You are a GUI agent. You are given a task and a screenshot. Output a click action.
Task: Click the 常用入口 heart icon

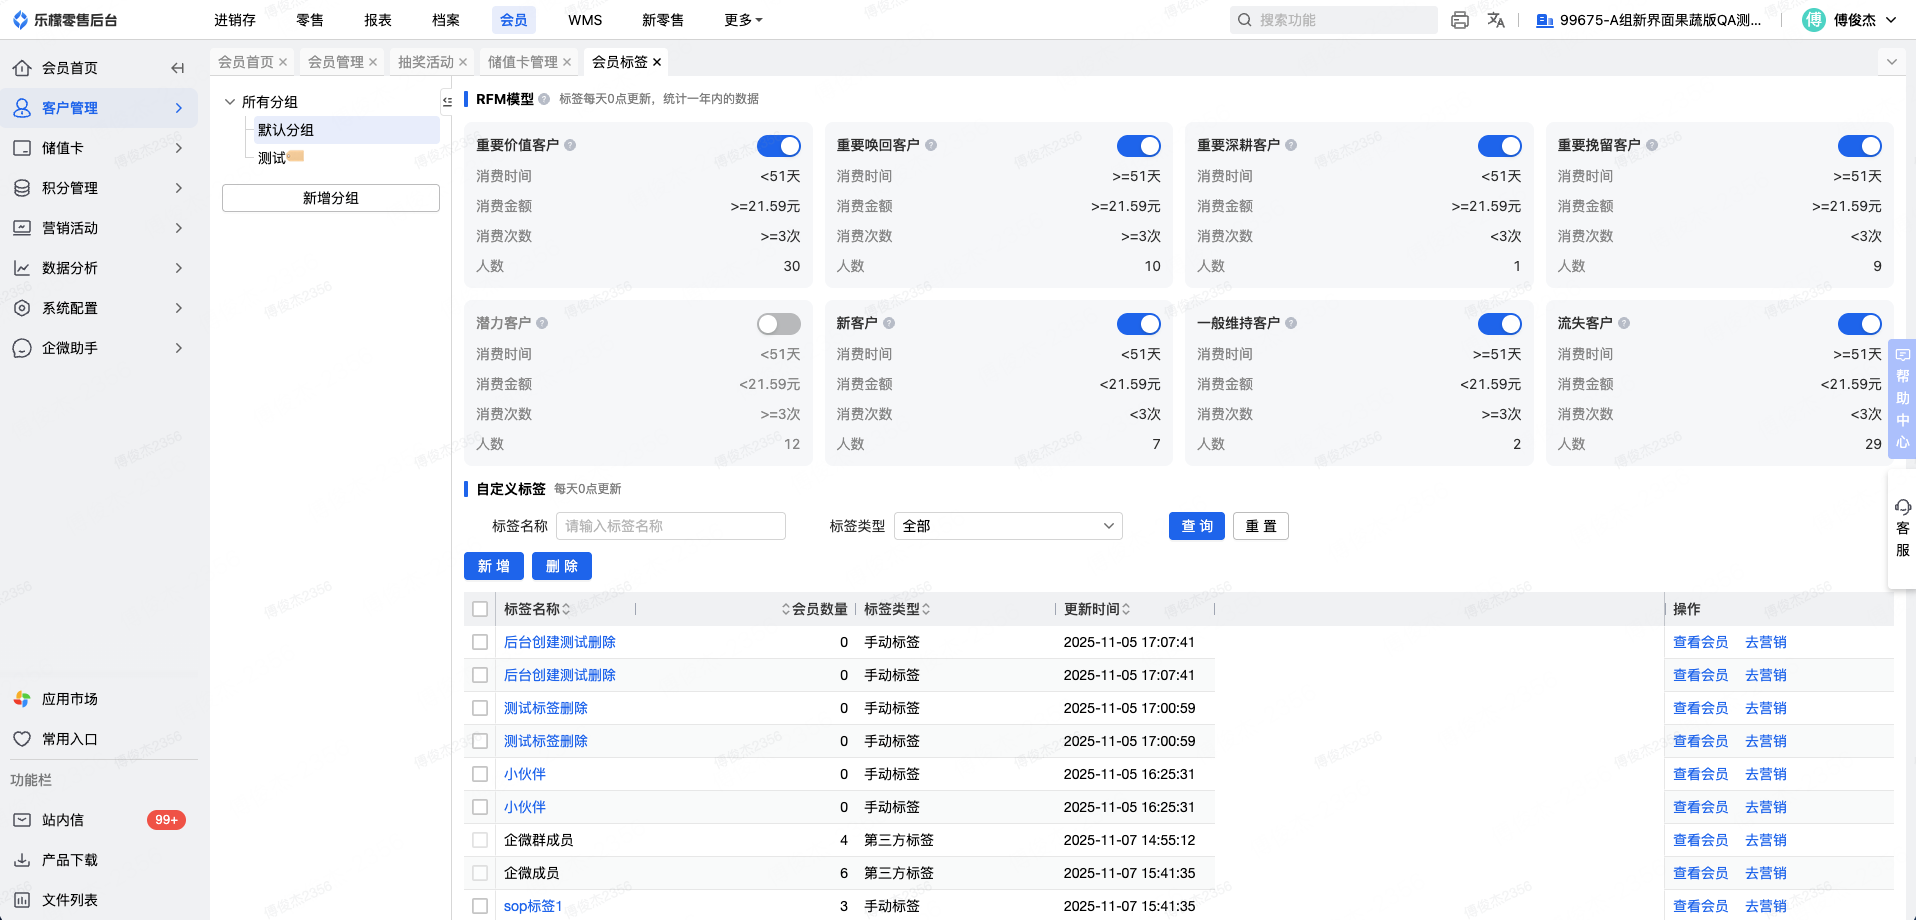22,739
